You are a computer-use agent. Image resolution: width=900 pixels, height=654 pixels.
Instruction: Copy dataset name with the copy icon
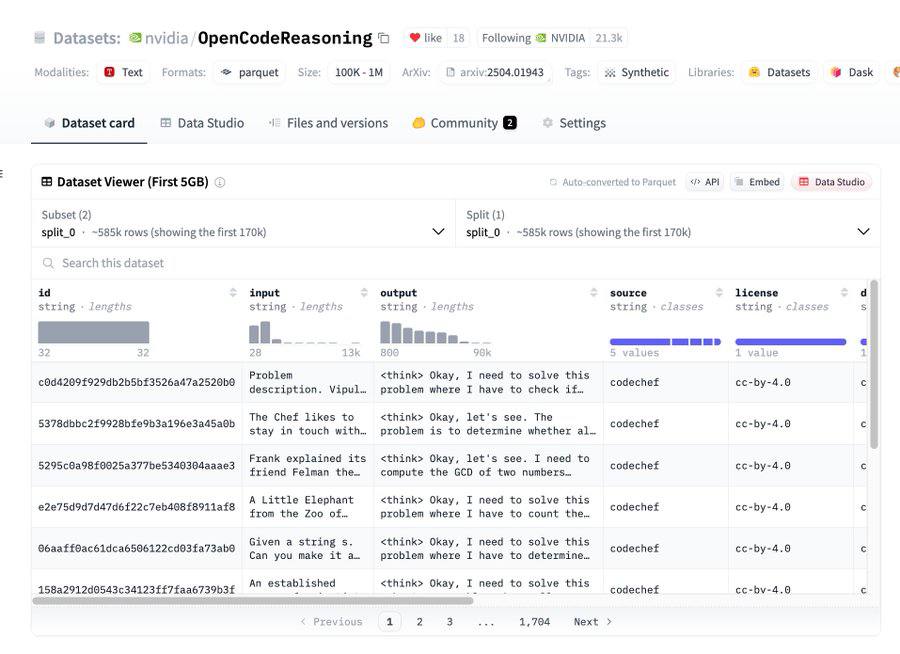[384, 38]
